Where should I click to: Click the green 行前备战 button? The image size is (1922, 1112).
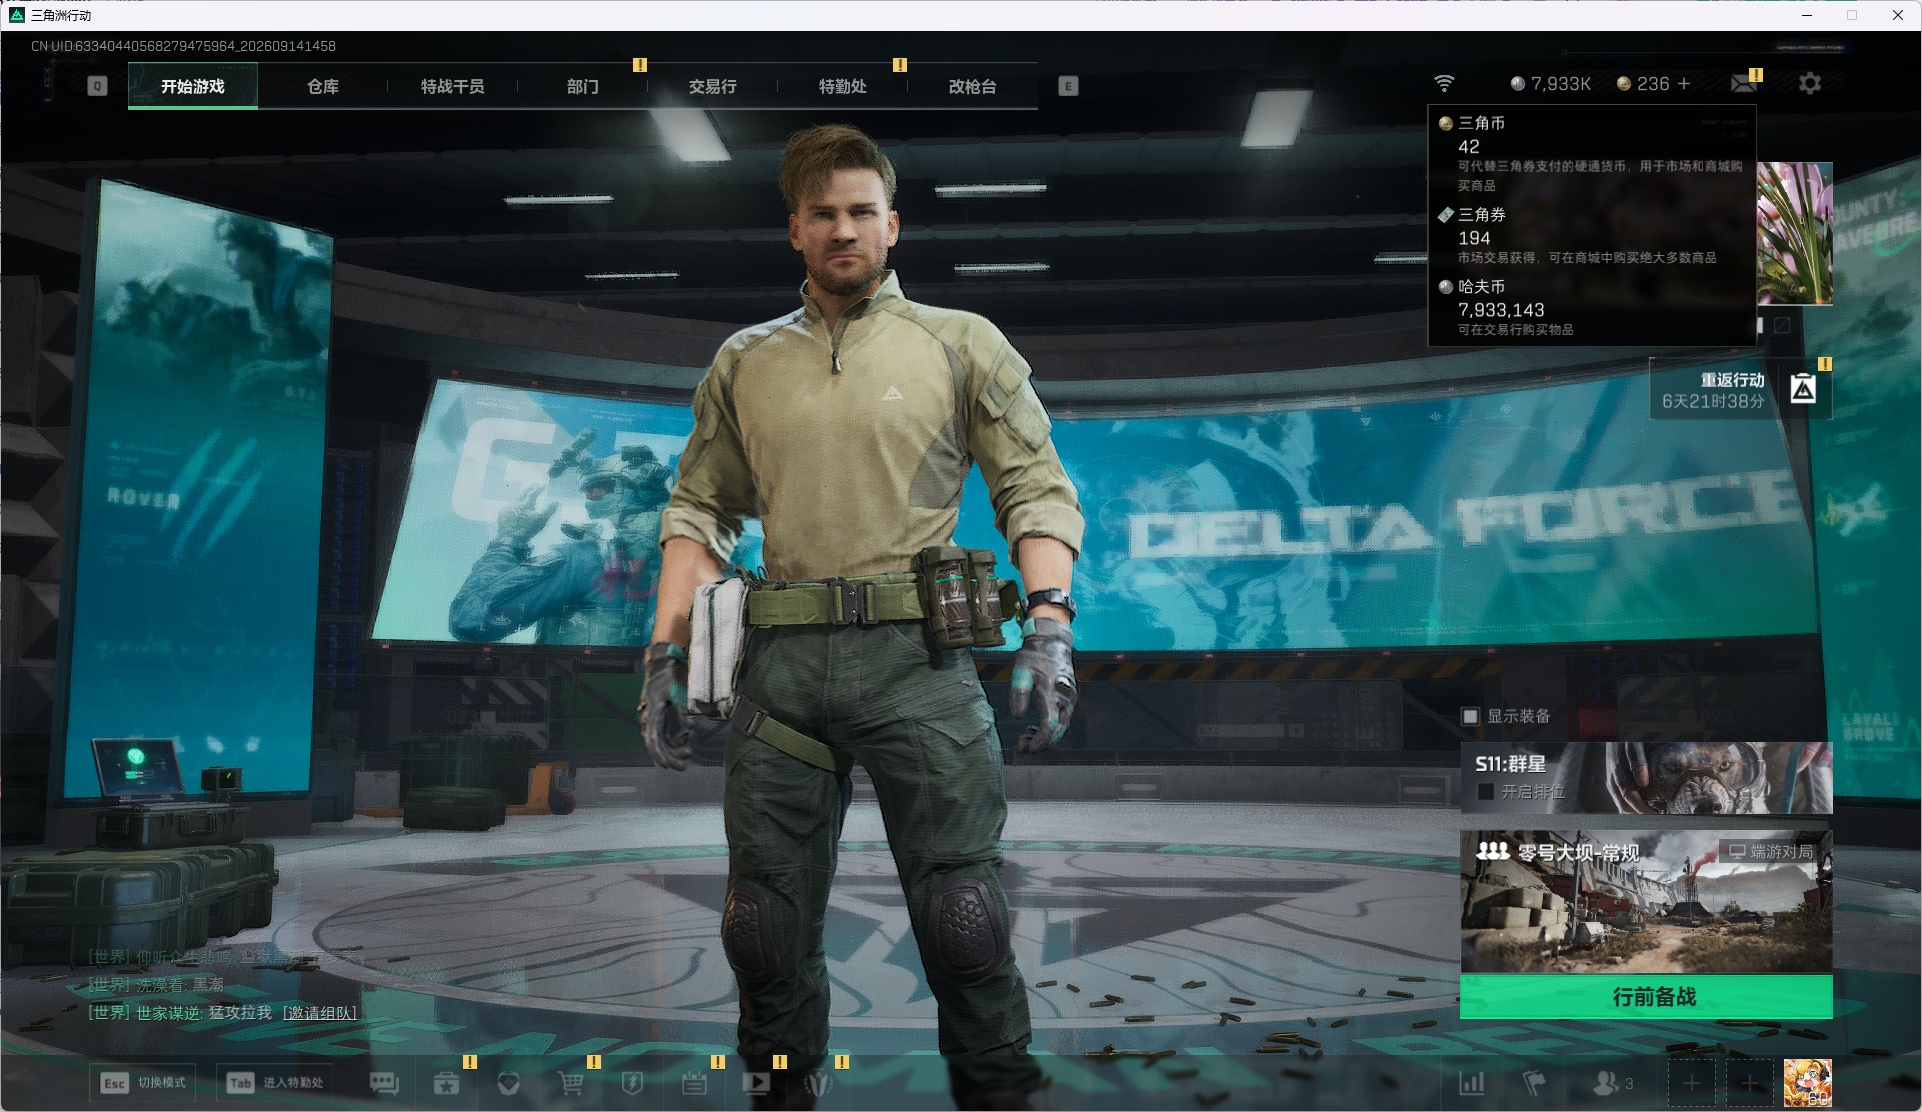[1646, 997]
